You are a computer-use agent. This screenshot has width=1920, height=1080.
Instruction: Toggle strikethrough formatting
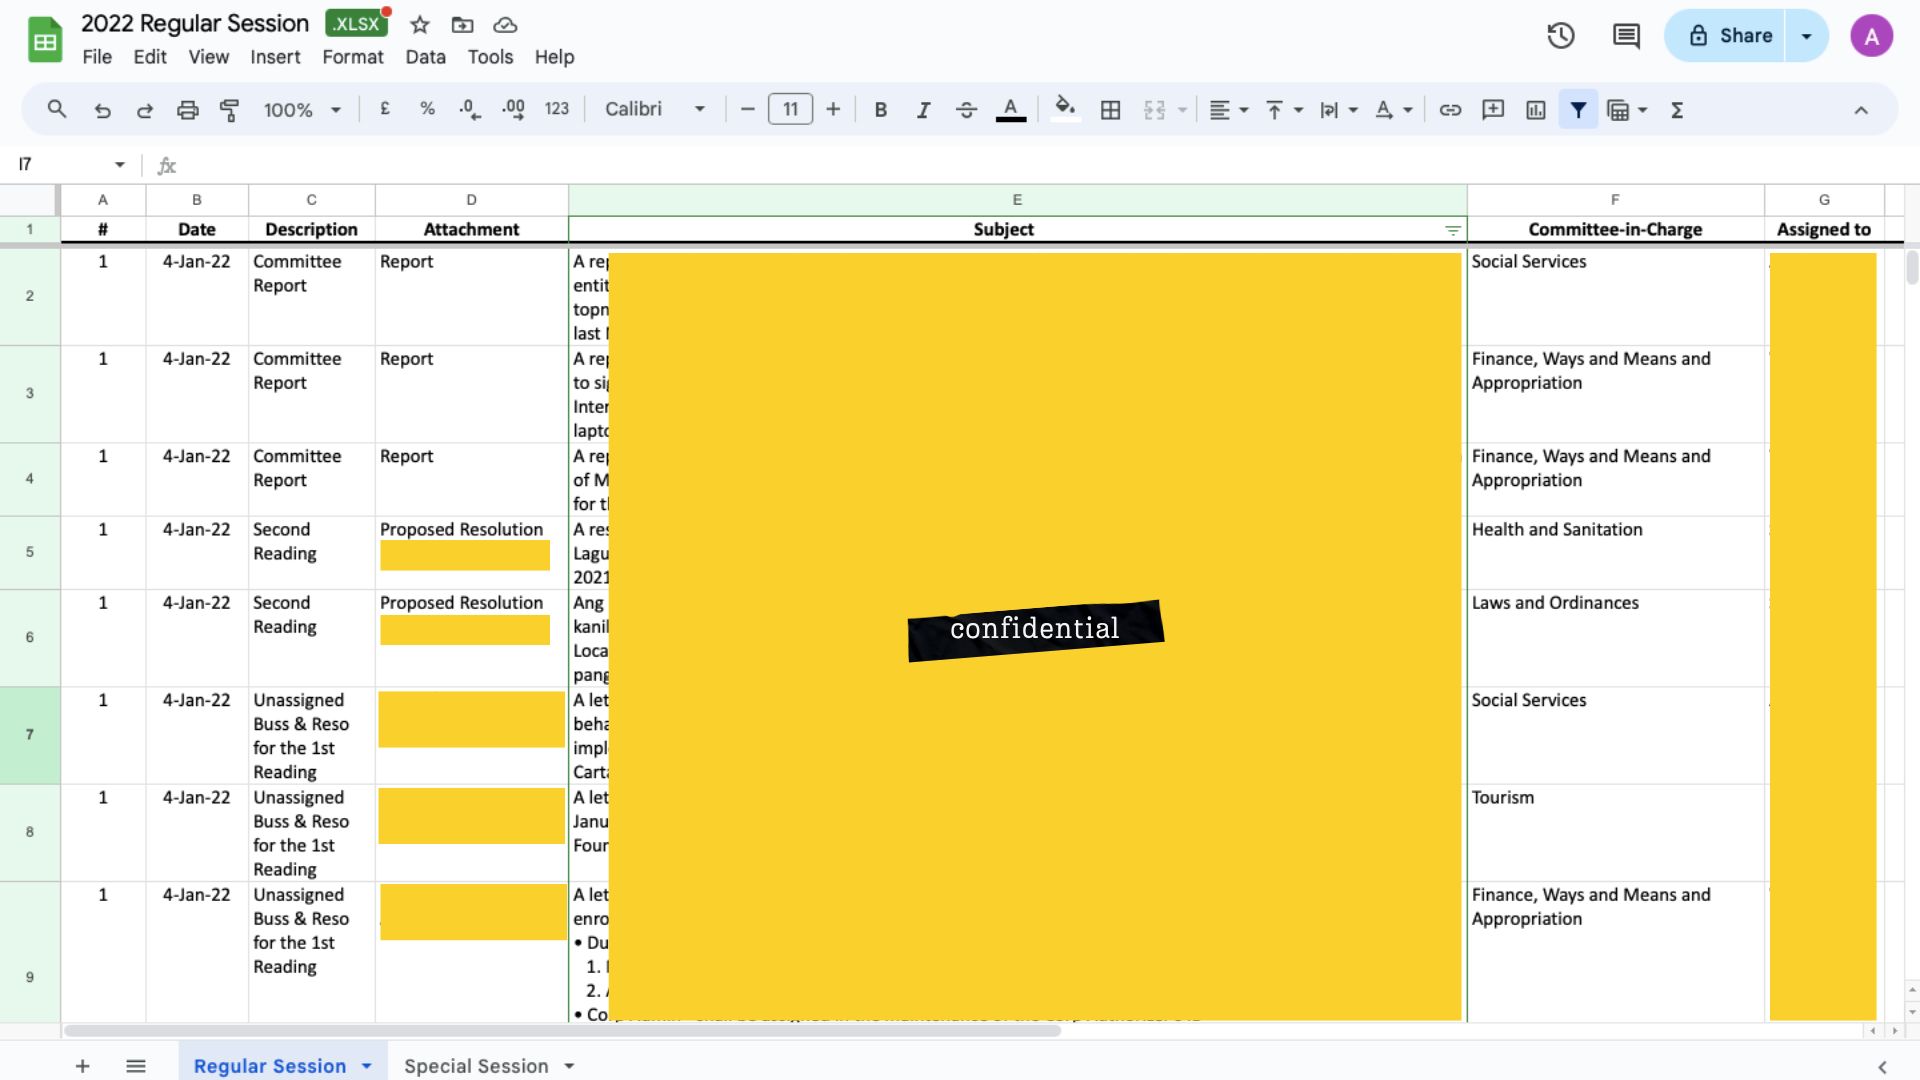tap(966, 110)
